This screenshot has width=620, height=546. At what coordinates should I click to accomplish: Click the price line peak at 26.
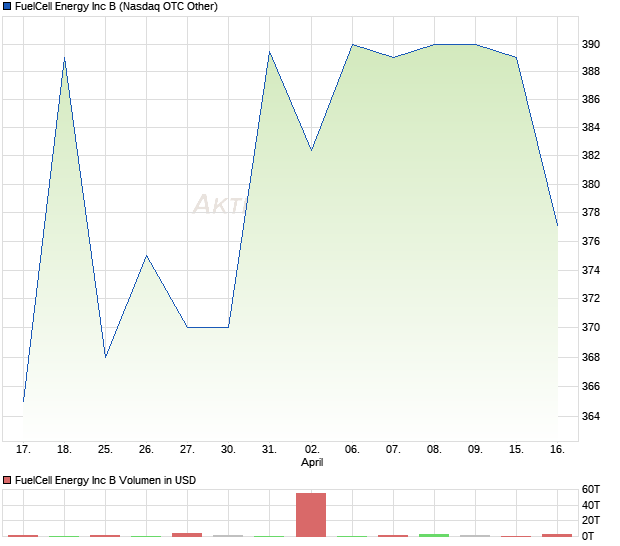tap(146, 256)
